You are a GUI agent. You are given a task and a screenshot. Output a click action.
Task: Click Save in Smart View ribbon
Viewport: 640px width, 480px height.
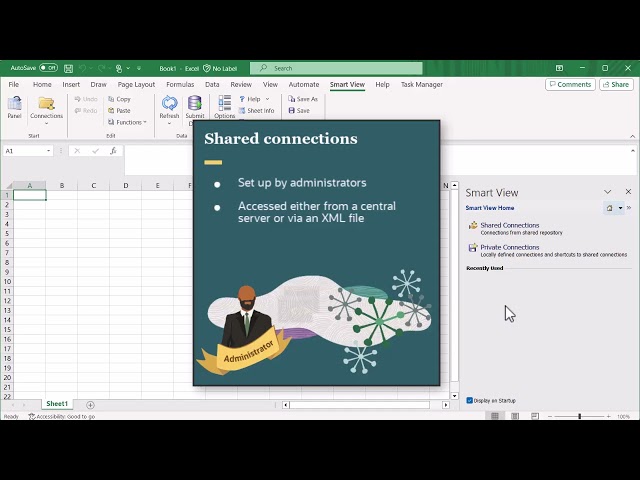point(299,111)
